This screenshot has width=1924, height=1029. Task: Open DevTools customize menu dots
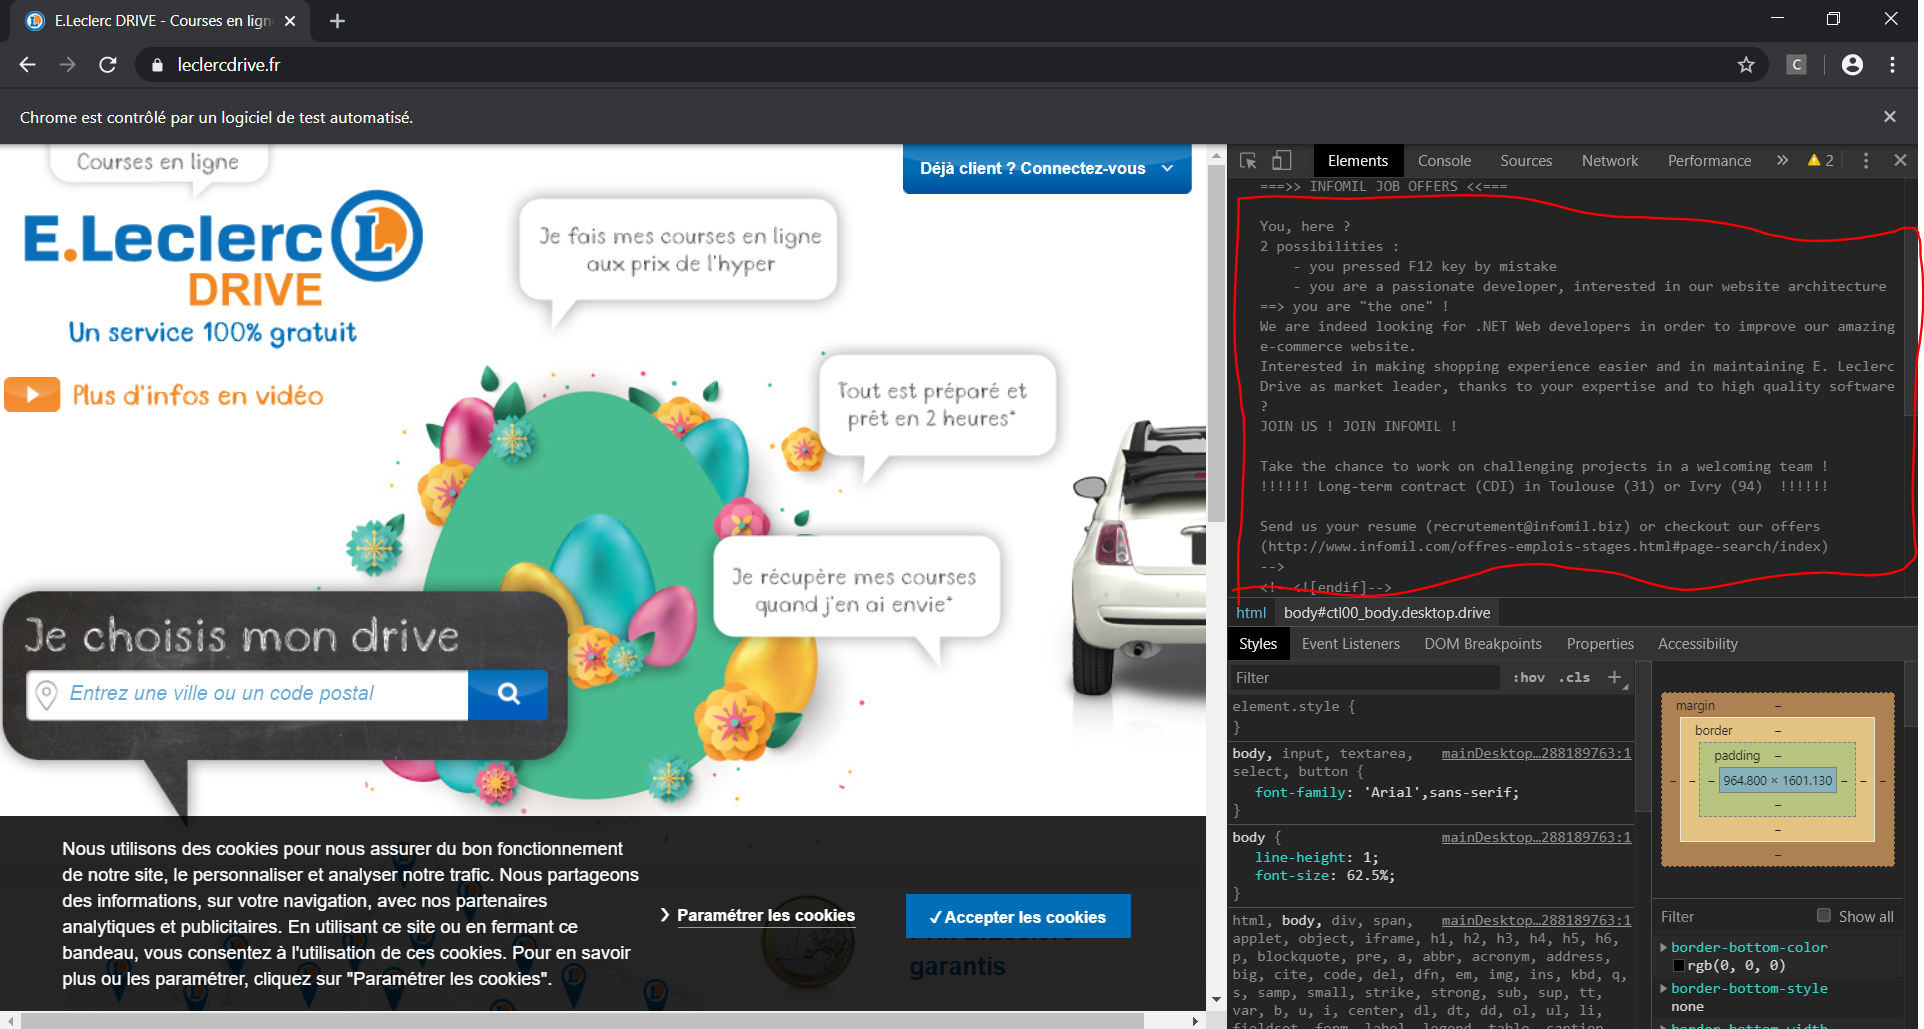[1865, 161]
